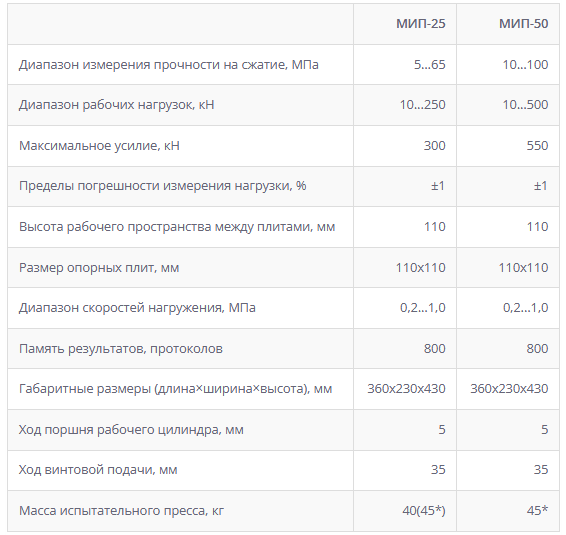Select the working load range row label

[x=117, y=105]
